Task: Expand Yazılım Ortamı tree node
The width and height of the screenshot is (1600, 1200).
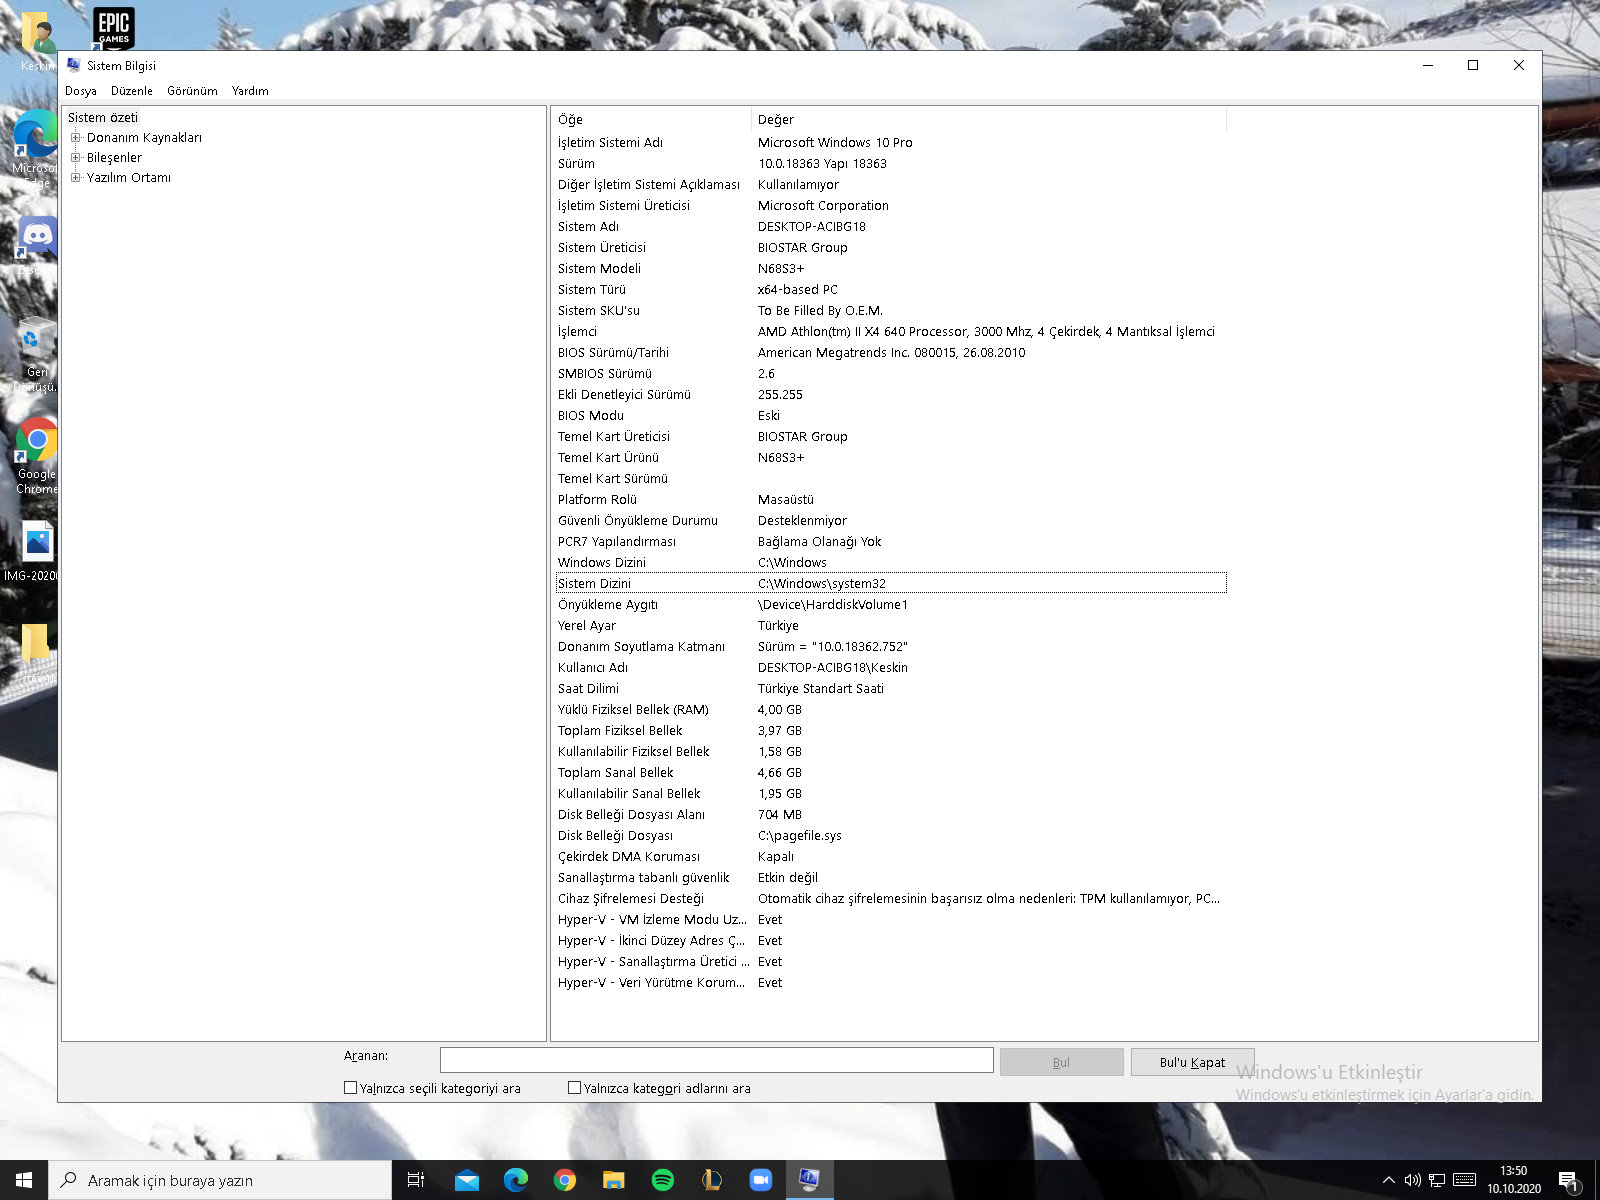Action: tap(76, 178)
